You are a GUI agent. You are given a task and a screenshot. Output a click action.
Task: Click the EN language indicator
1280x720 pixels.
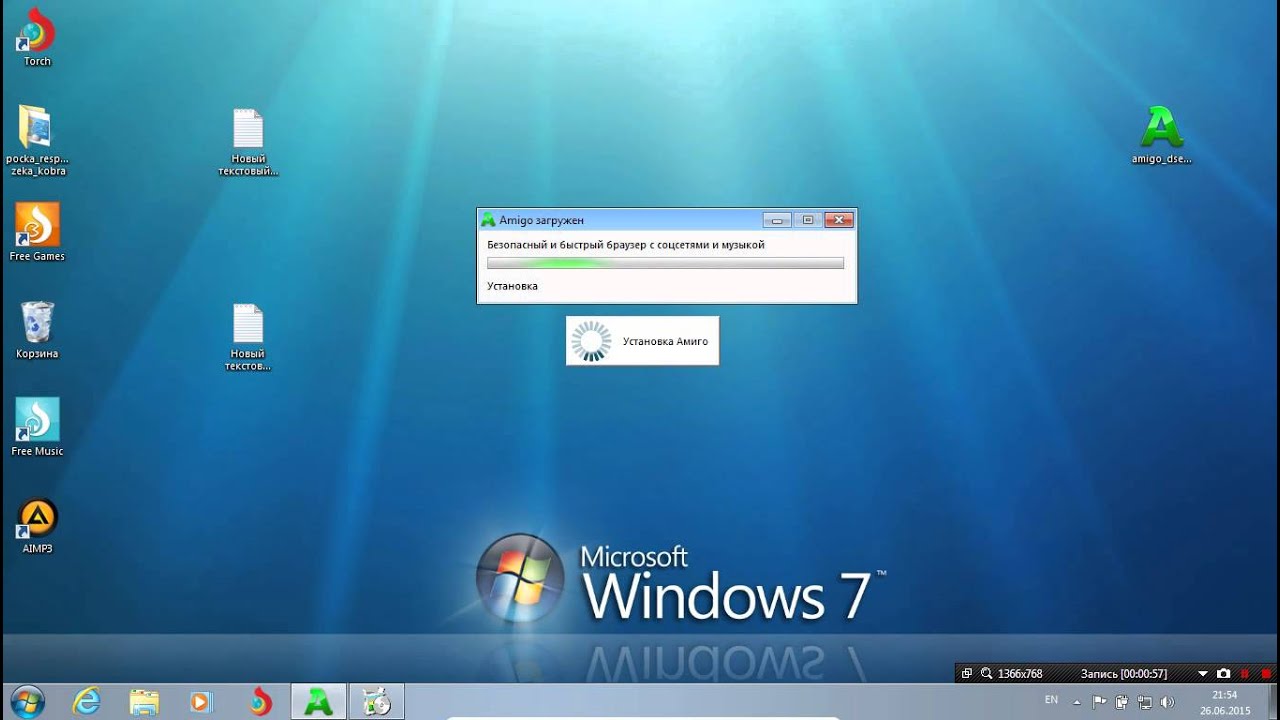pyautogui.click(x=1051, y=700)
